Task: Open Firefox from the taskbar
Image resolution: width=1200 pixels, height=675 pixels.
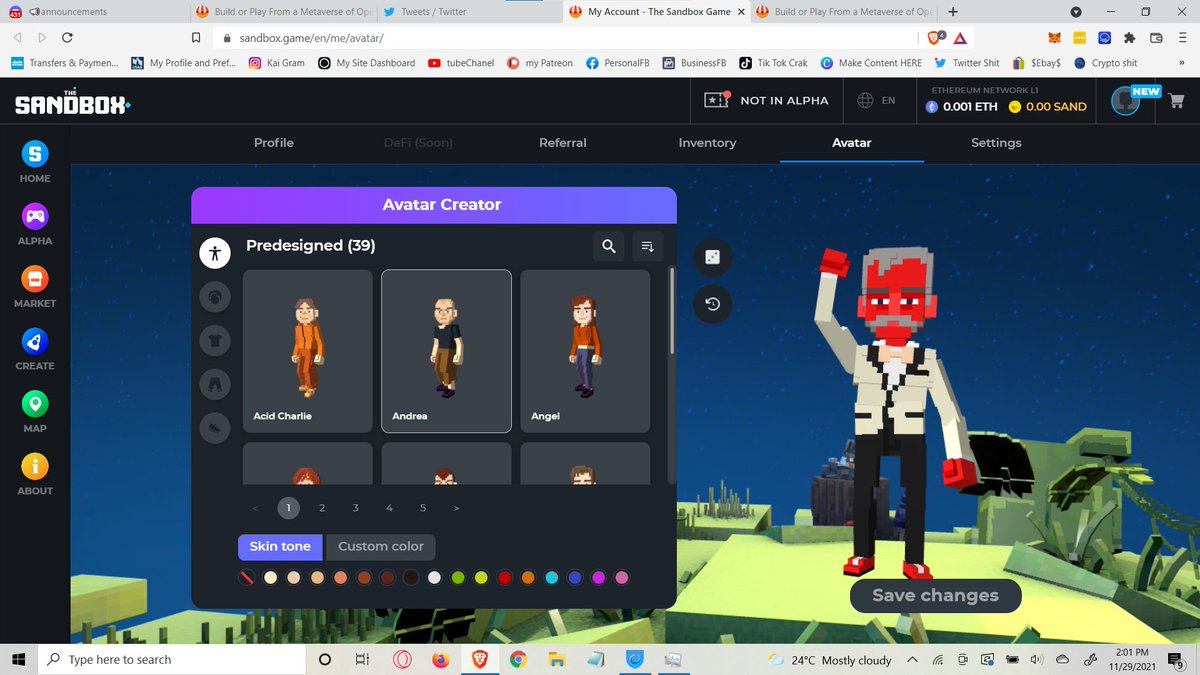Action: 440,660
